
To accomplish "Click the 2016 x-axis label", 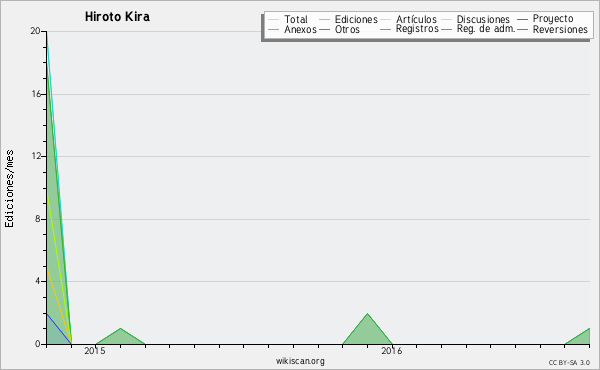I will pyautogui.click(x=392, y=350).
